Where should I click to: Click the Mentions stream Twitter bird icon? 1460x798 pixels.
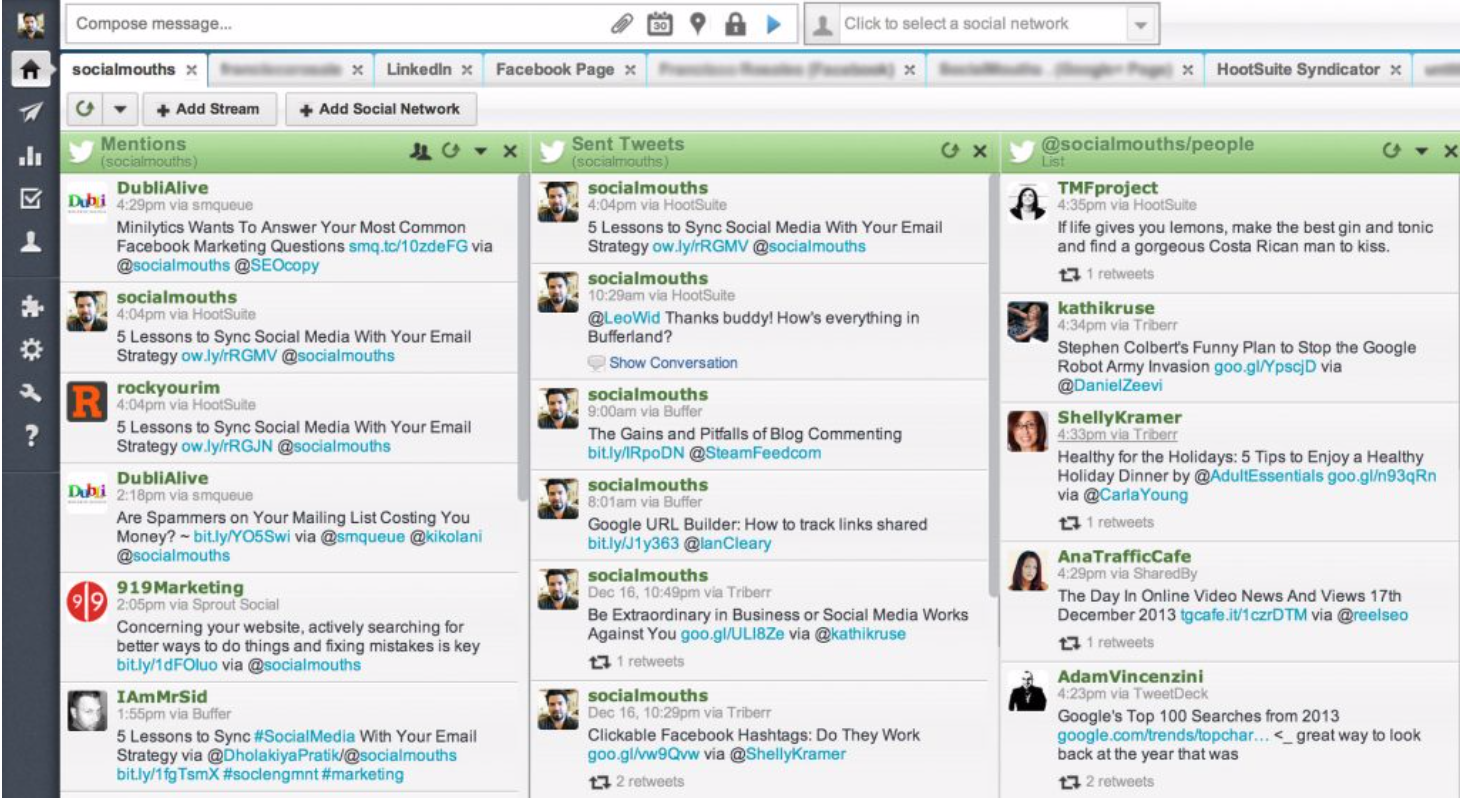(81, 151)
